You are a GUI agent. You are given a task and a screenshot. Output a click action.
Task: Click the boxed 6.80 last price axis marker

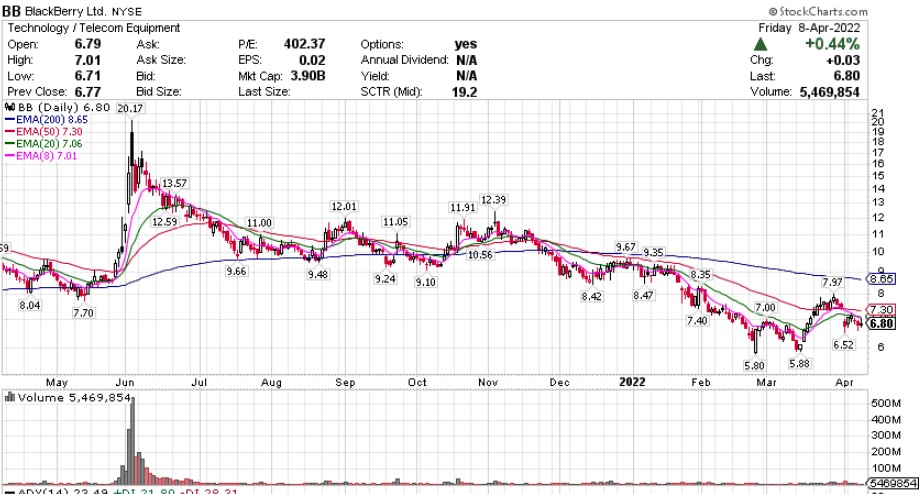point(882,324)
